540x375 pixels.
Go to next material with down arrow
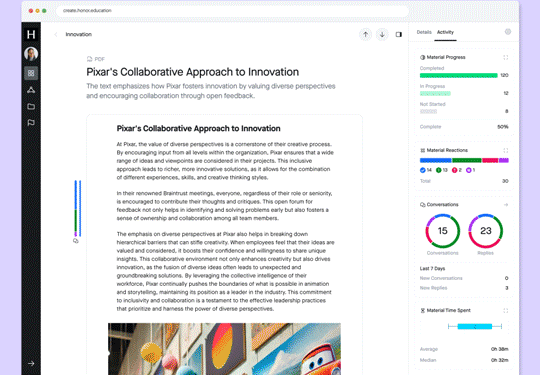382,34
